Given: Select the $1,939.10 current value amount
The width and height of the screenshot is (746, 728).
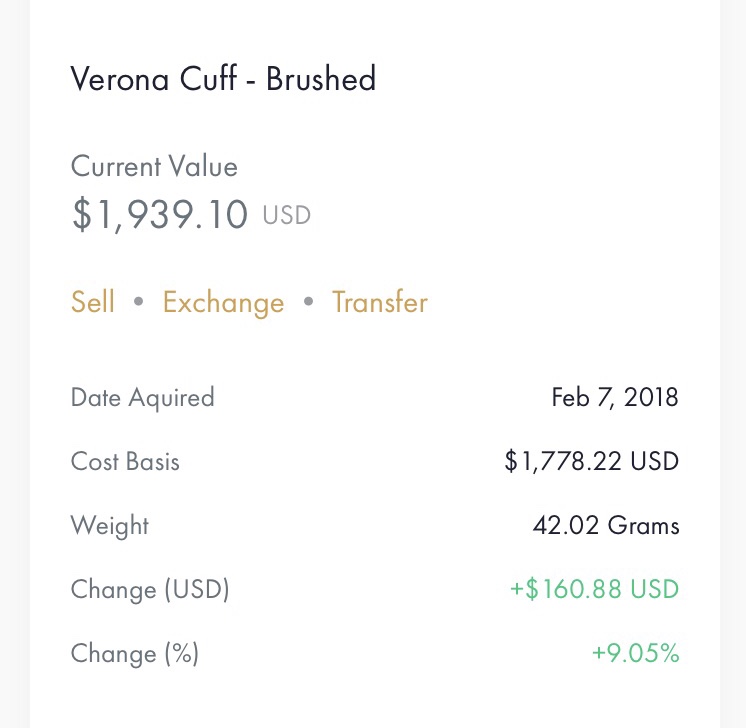Looking at the screenshot, I should click(x=160, y=214).
